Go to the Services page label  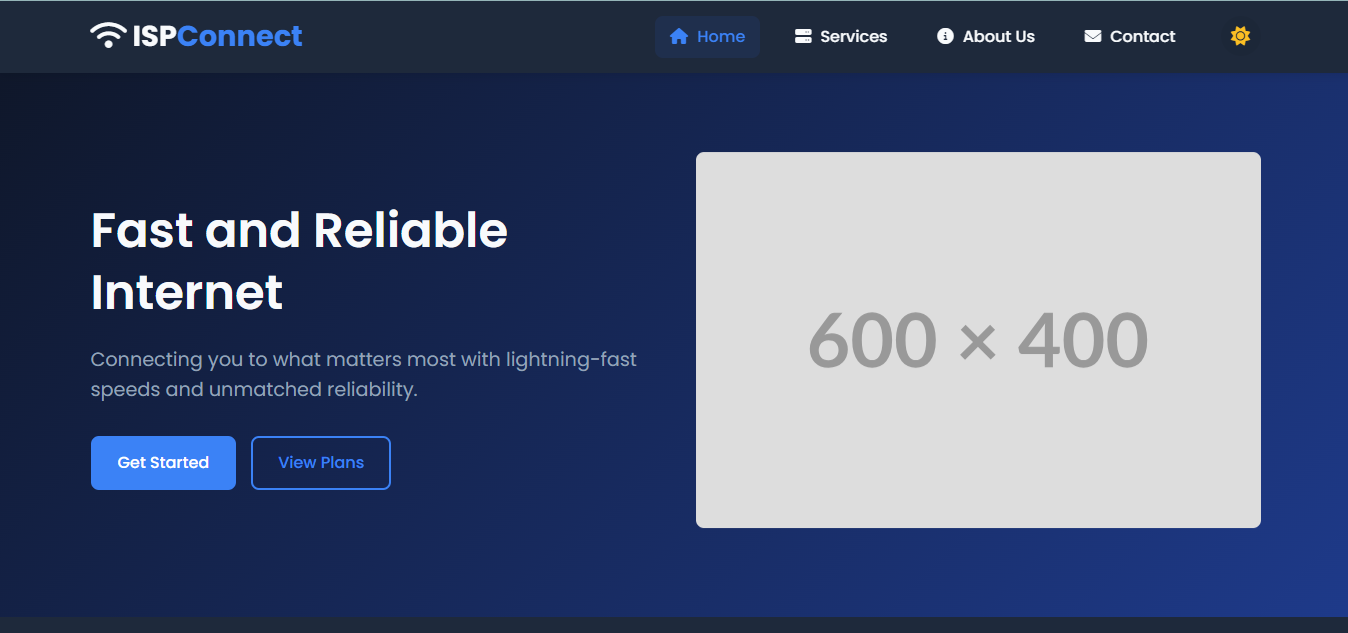click(x=853, y=37)
